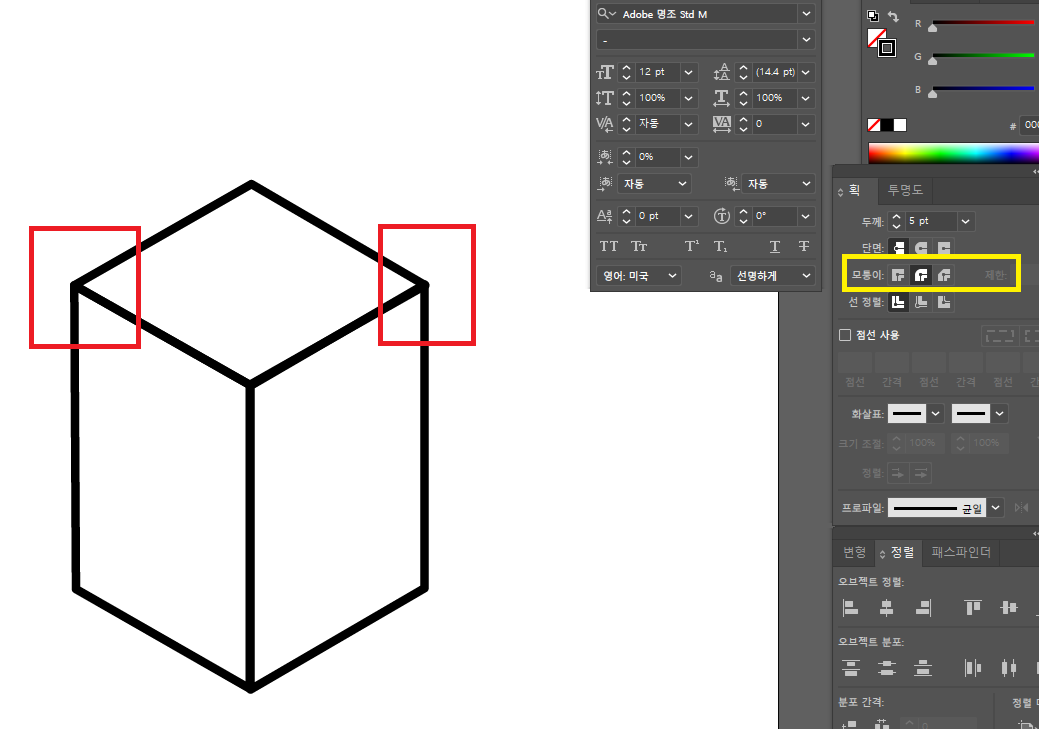Apply underline formatting in the Character panel
1039x729 pixels.
point(773,245)
